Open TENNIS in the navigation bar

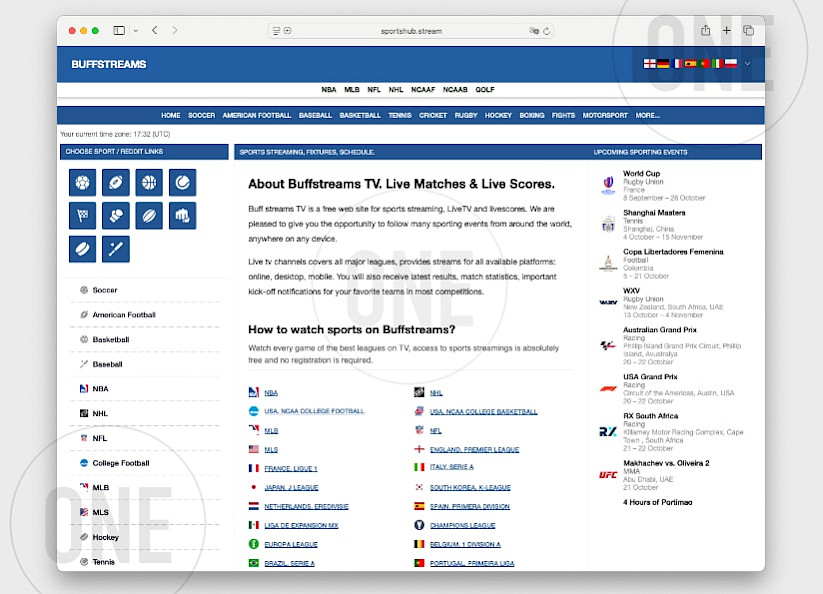click(400, 115)
